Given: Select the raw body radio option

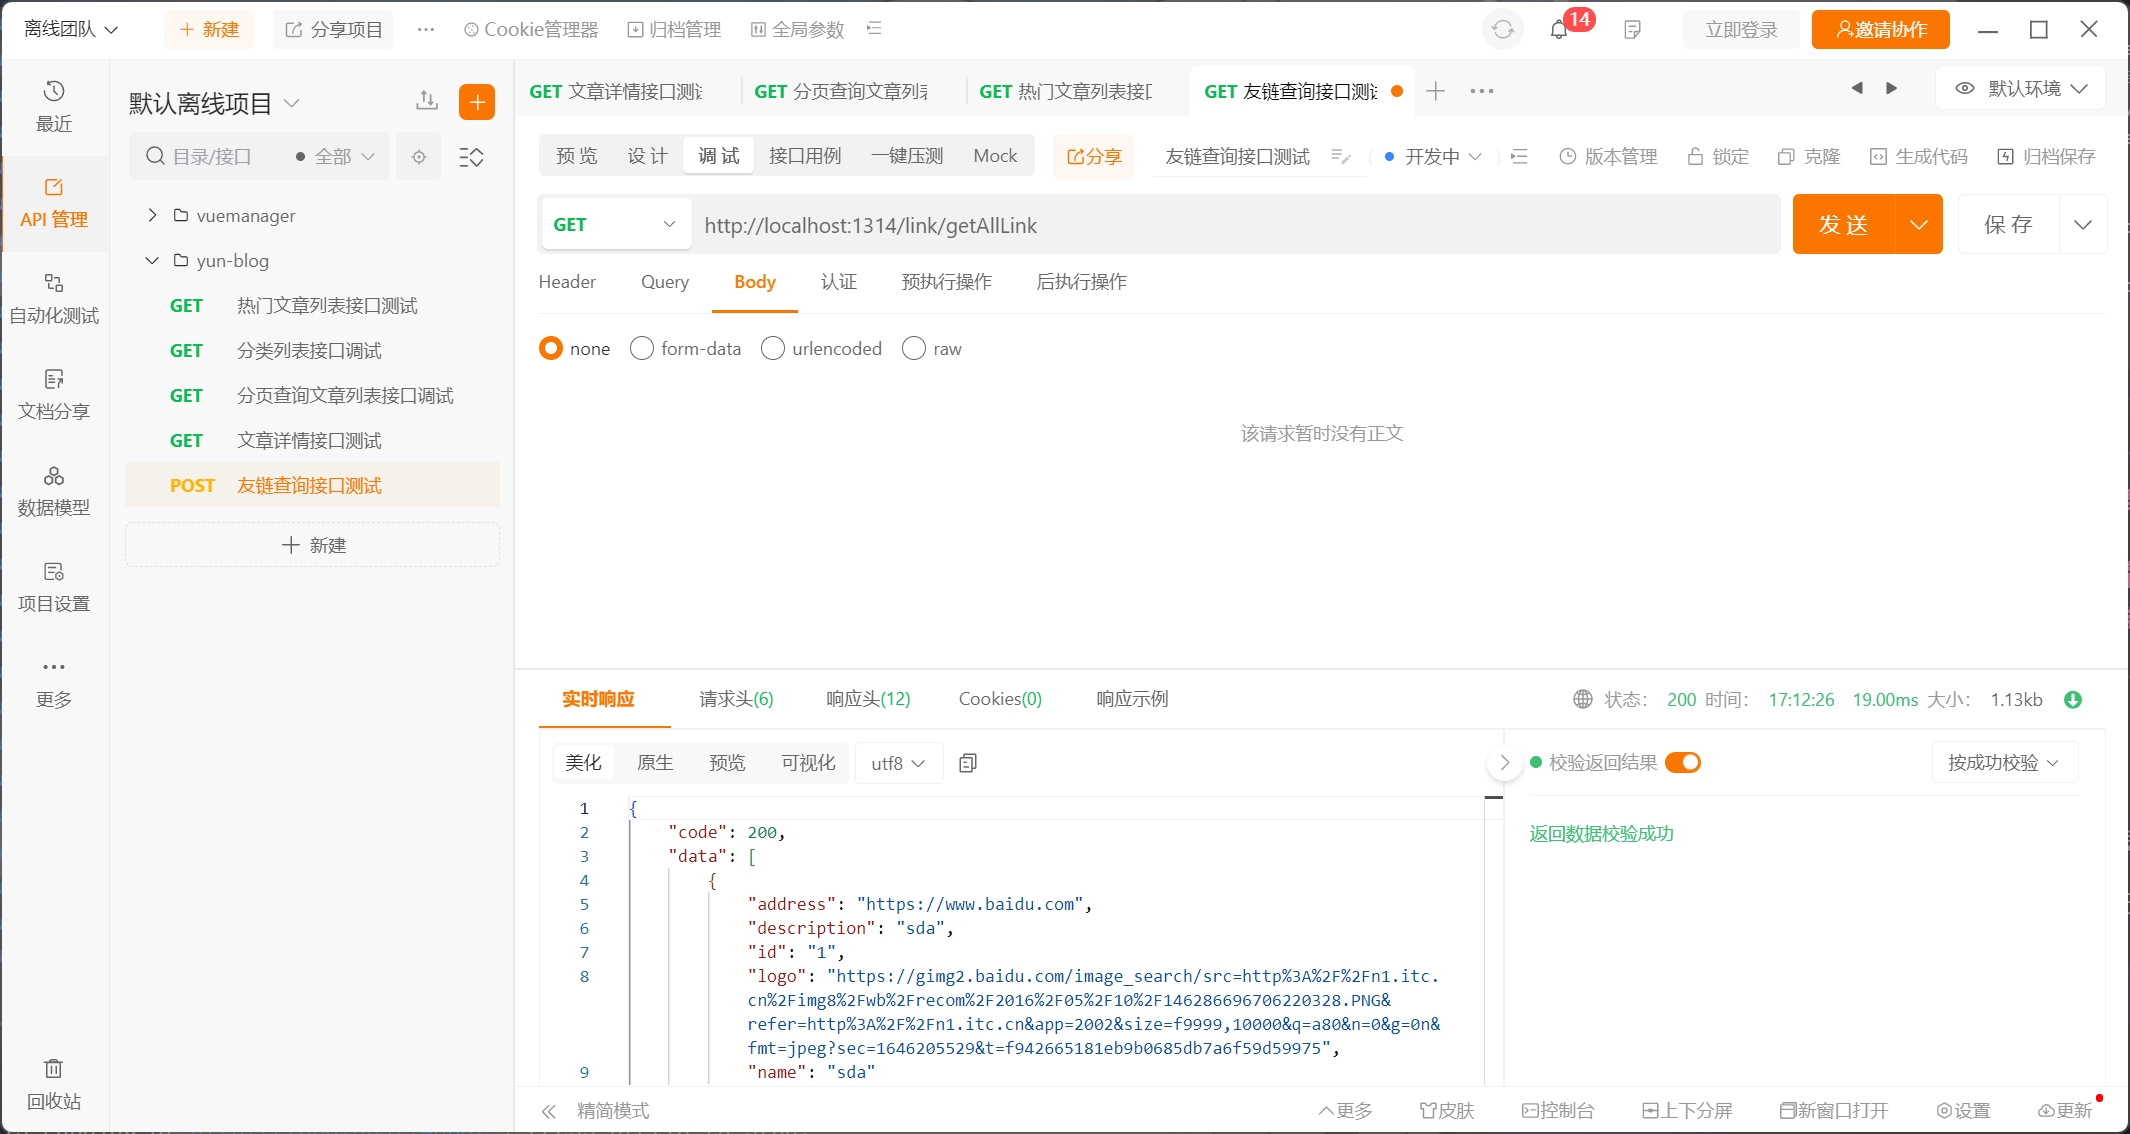Looking at the screenshot, I should pos(914,348).
